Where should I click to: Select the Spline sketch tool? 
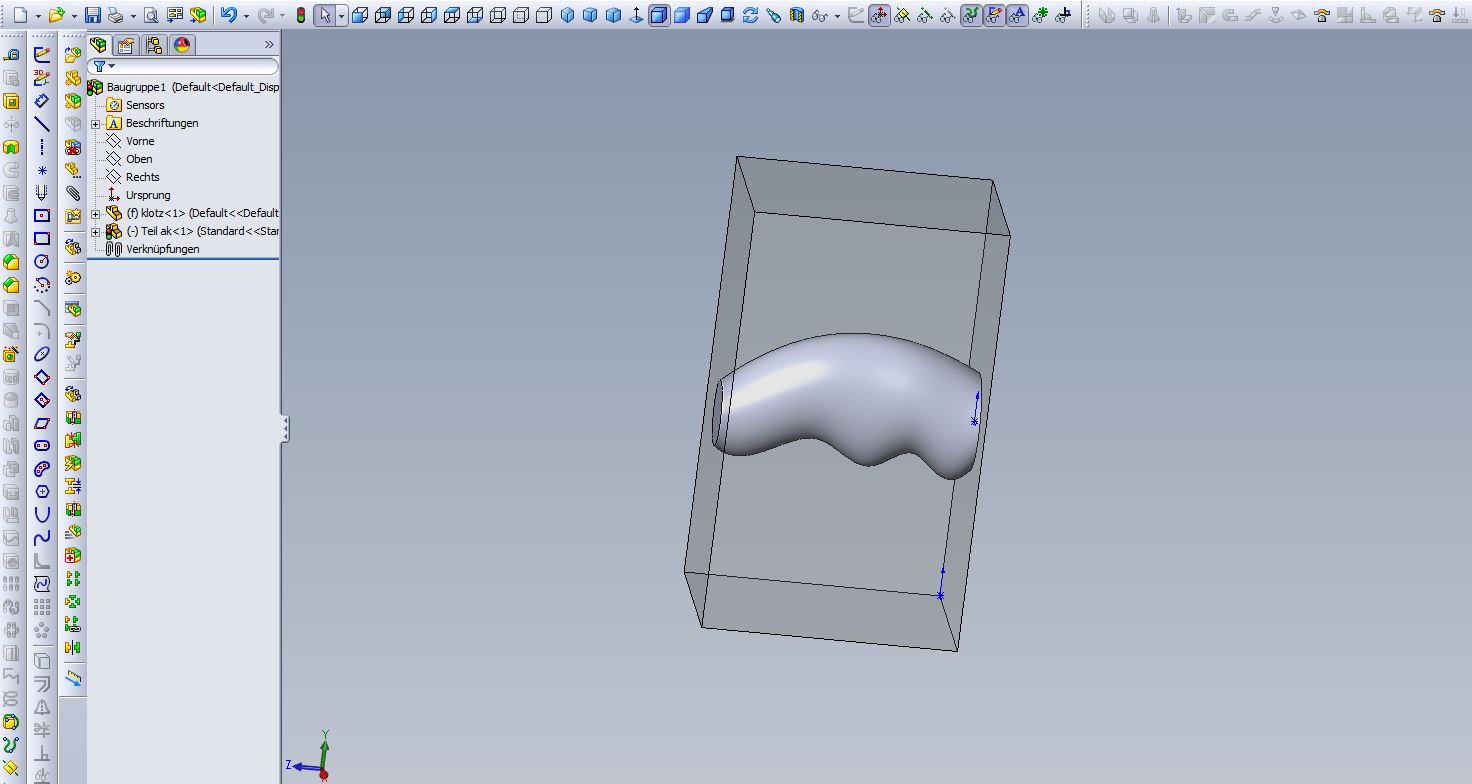click(41, 537)
